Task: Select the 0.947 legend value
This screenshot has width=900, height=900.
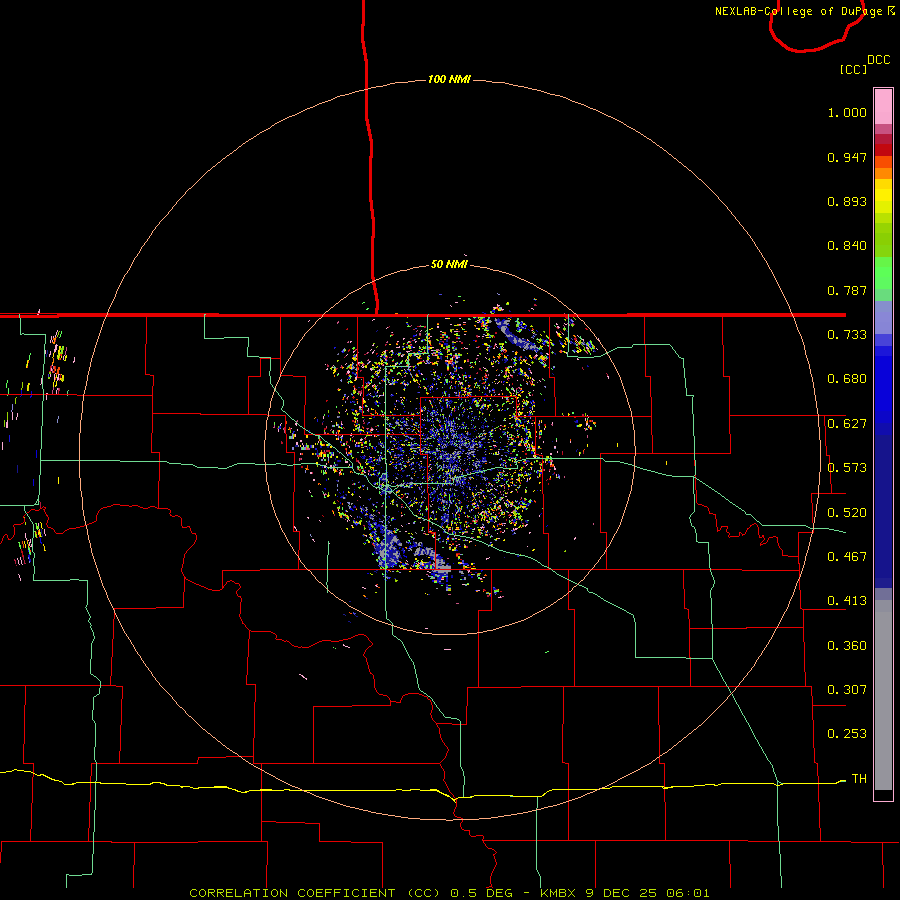Action: point(847,157)
